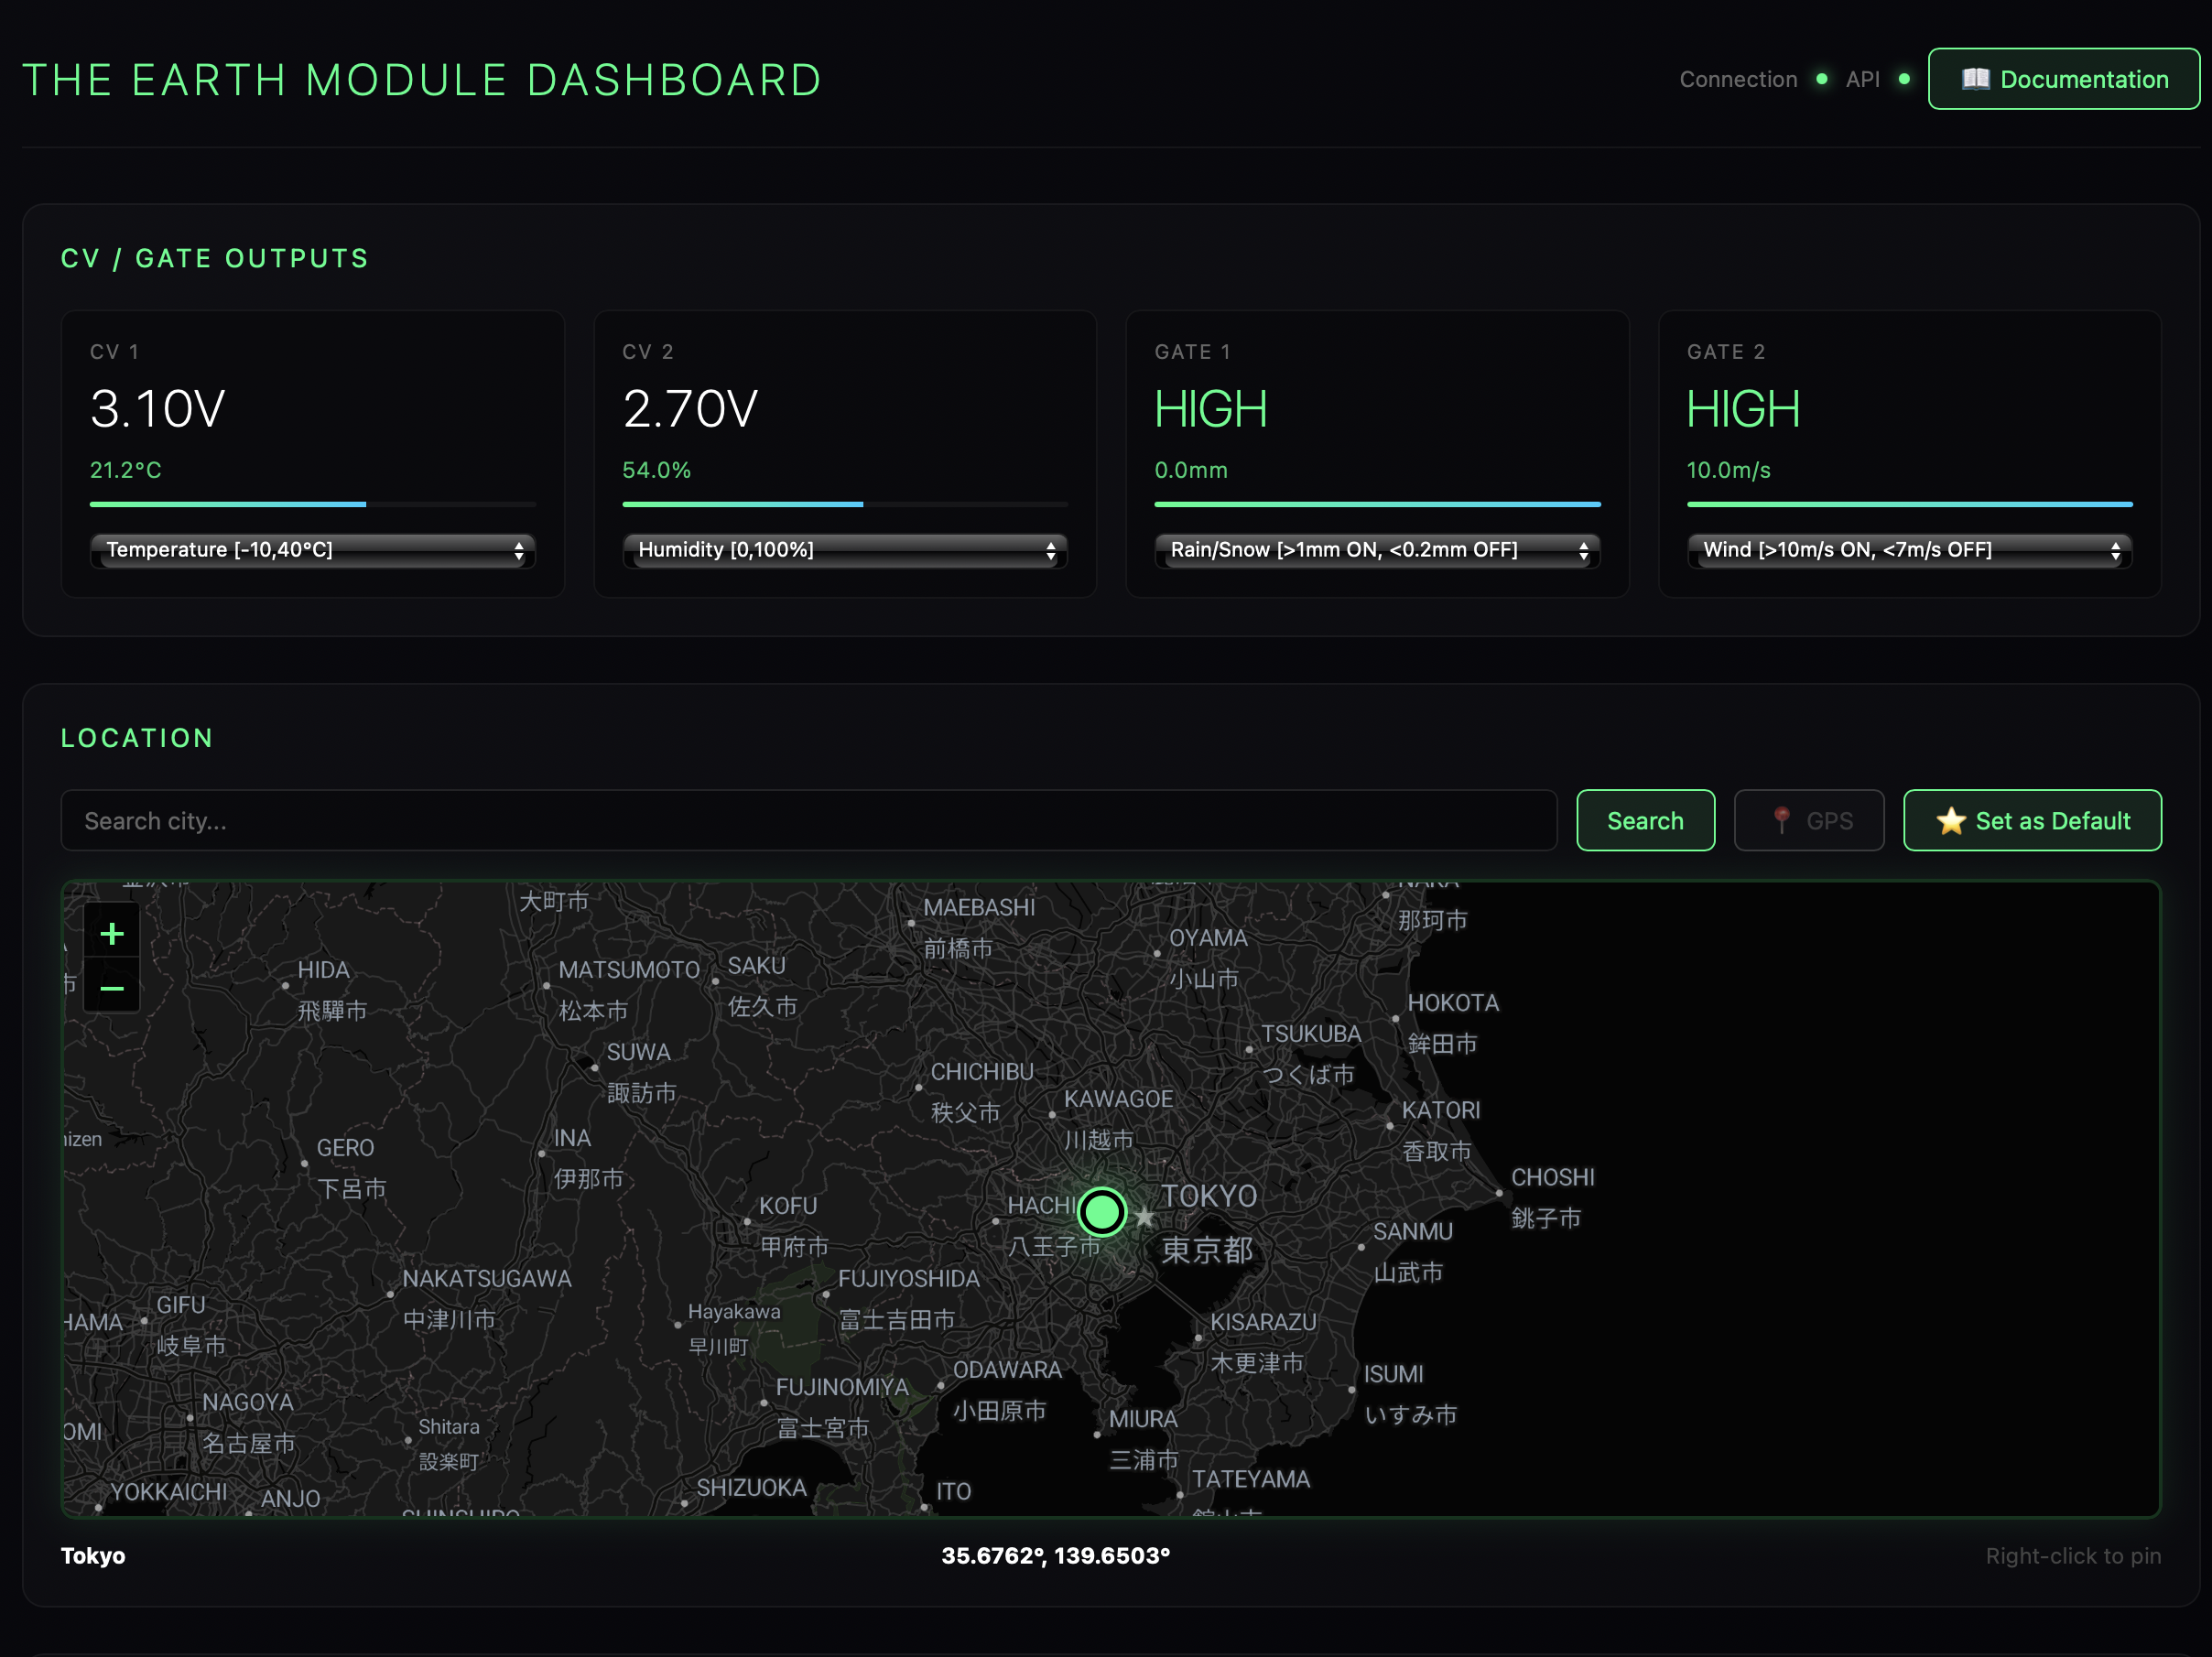
Task: Open the Documentation link button
Action: [2063, 79]
